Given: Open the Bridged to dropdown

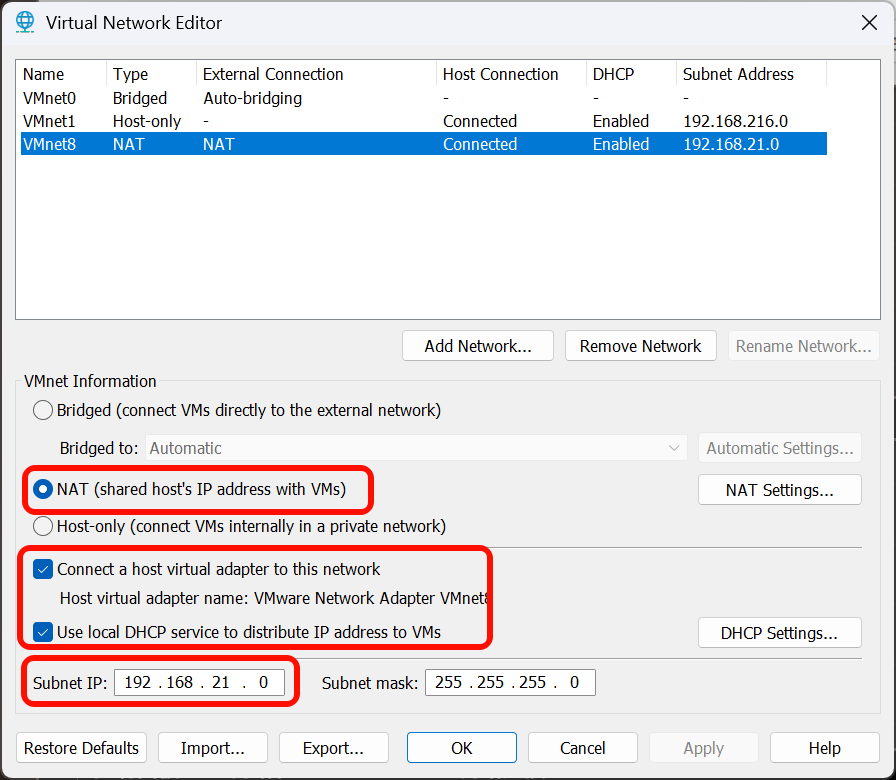Looking at the screenshot, I should click(x=416, y=448).
